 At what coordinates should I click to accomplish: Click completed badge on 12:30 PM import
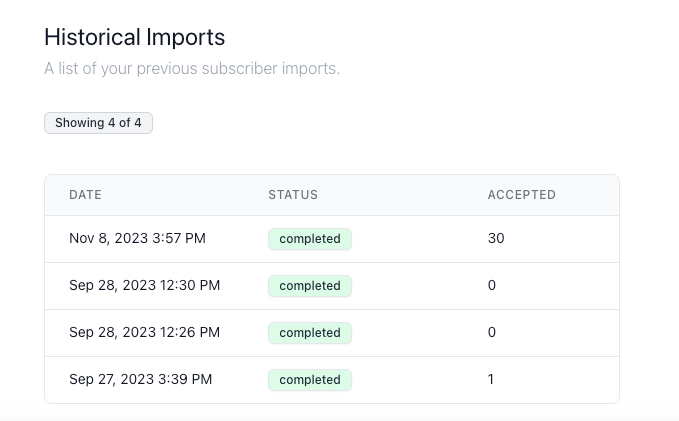click(x=310, y=286)
